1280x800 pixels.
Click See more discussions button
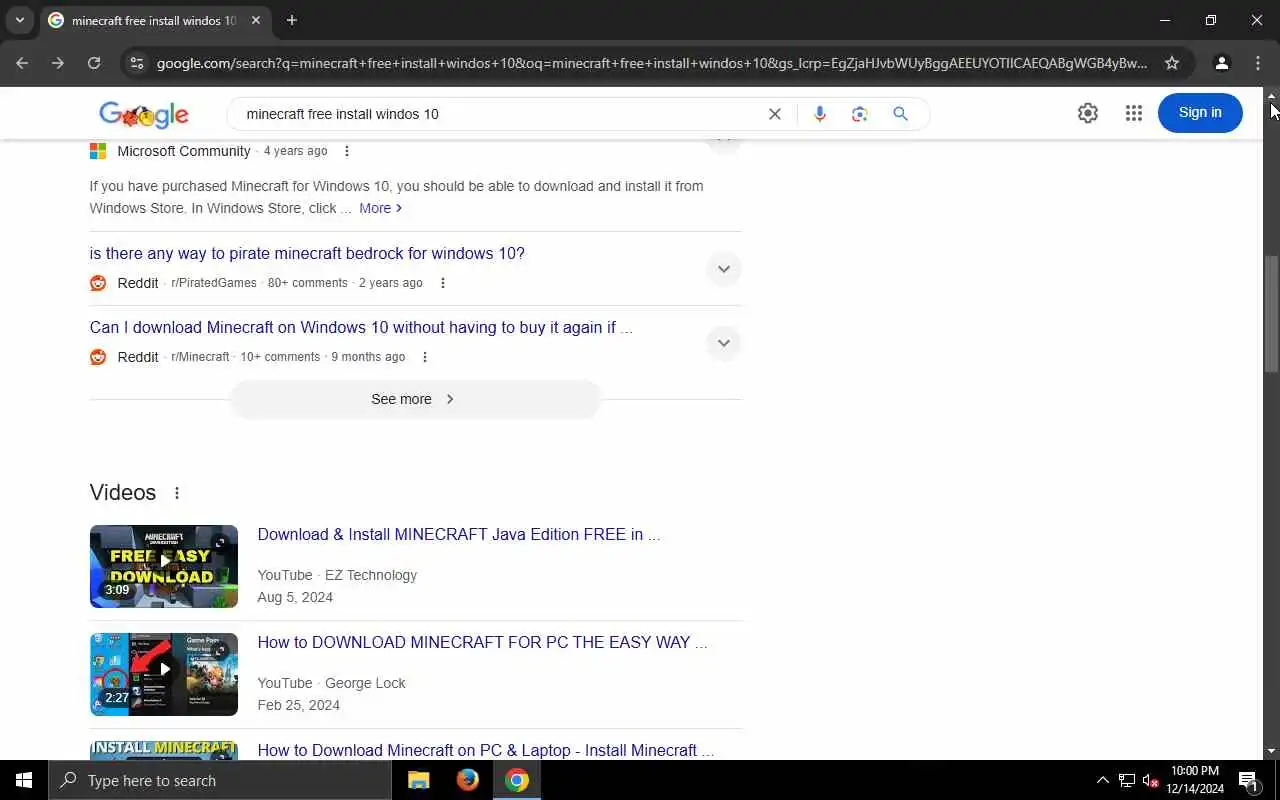pyautogui.click(x=415, y=399)
